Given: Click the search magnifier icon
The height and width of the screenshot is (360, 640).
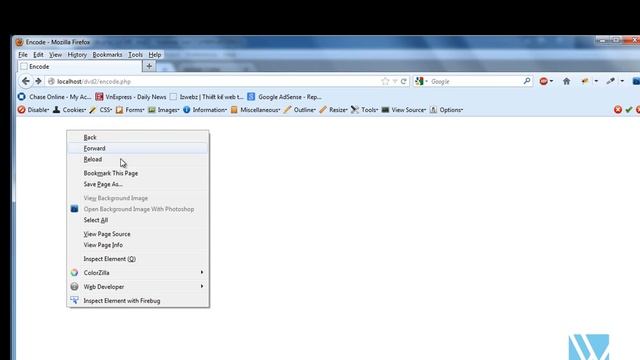Looking at the screenshot, I should coord(527,81).
